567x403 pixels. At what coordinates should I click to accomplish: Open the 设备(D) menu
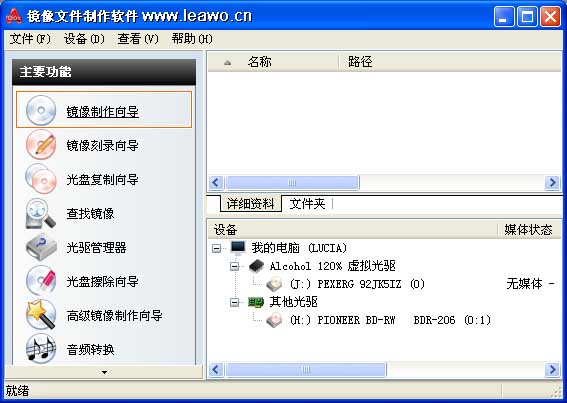click(x=84, y=39)
